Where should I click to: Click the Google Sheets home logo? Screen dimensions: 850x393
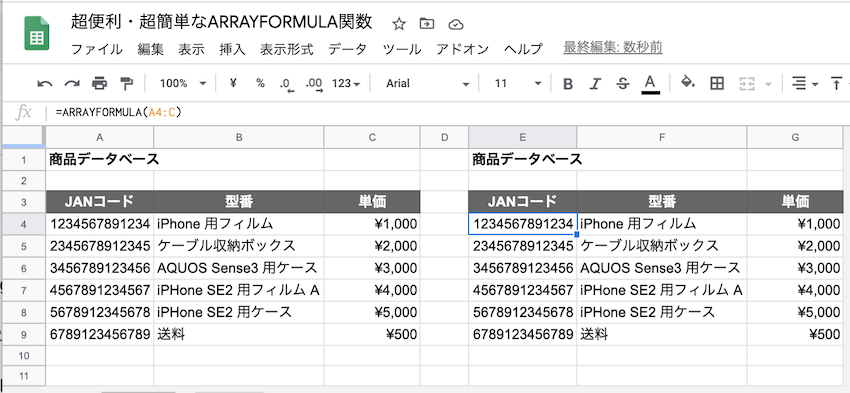(37, 34)
